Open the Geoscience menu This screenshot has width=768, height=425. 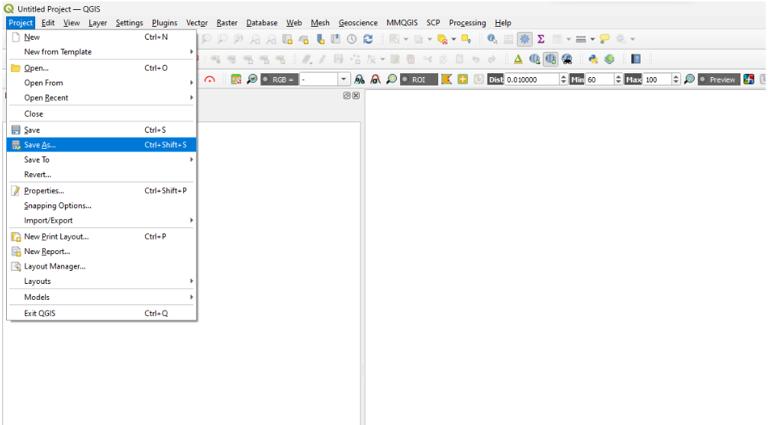(x=358, y=23)
